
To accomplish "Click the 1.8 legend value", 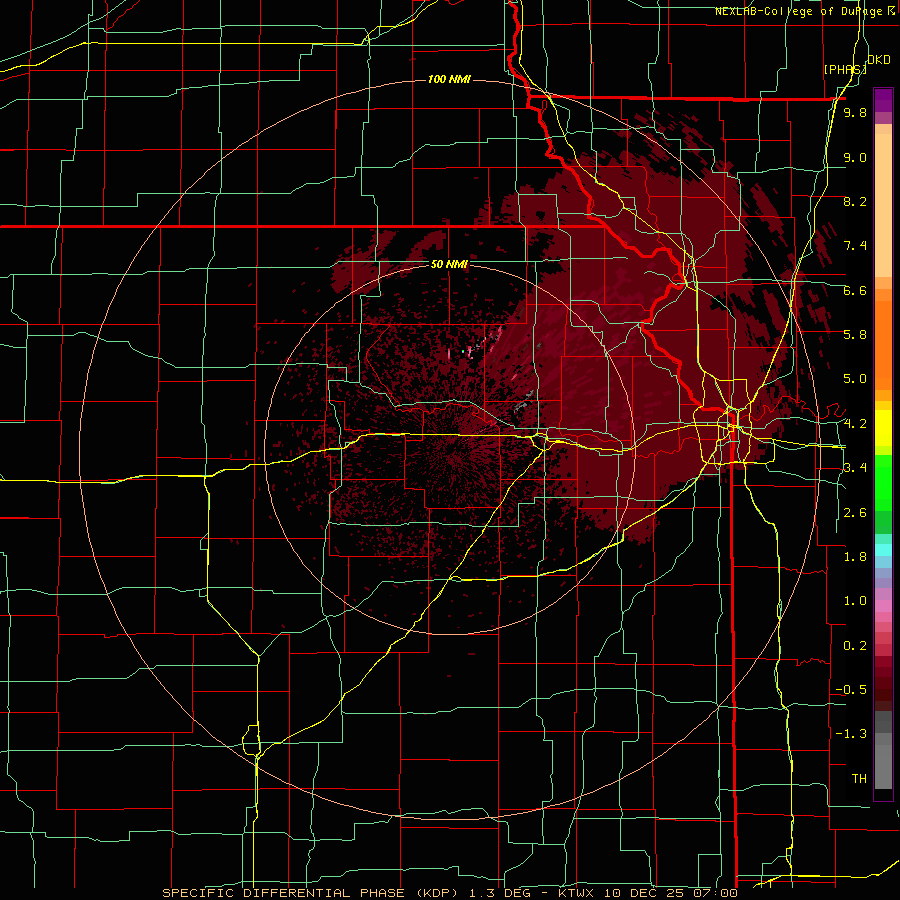I will [855, 557].
